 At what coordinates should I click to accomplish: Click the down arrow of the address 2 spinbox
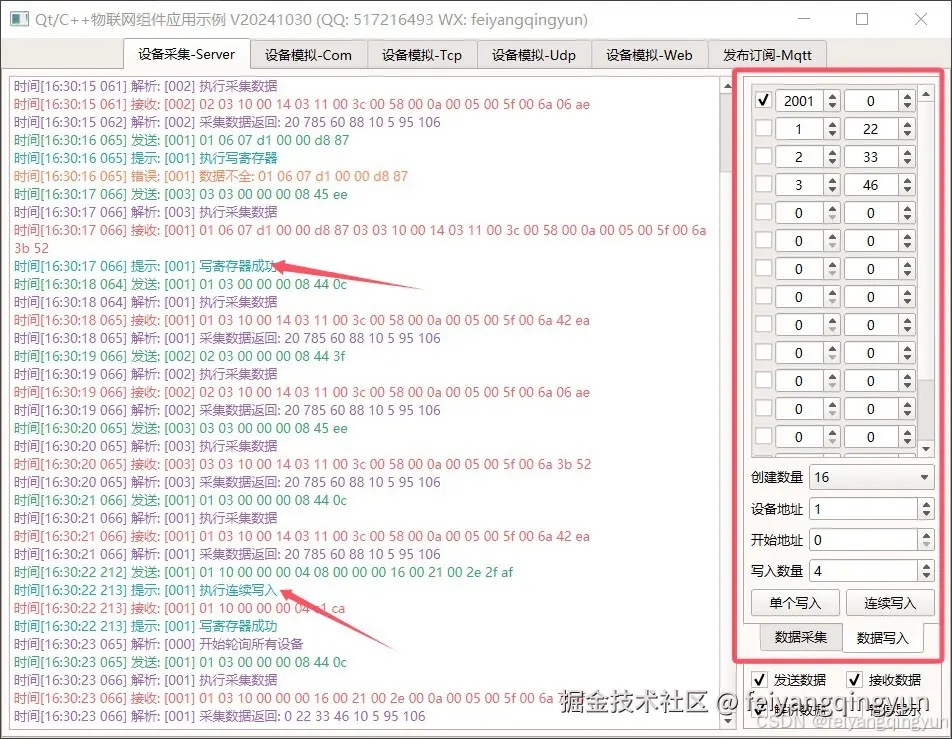pos(832,162)
